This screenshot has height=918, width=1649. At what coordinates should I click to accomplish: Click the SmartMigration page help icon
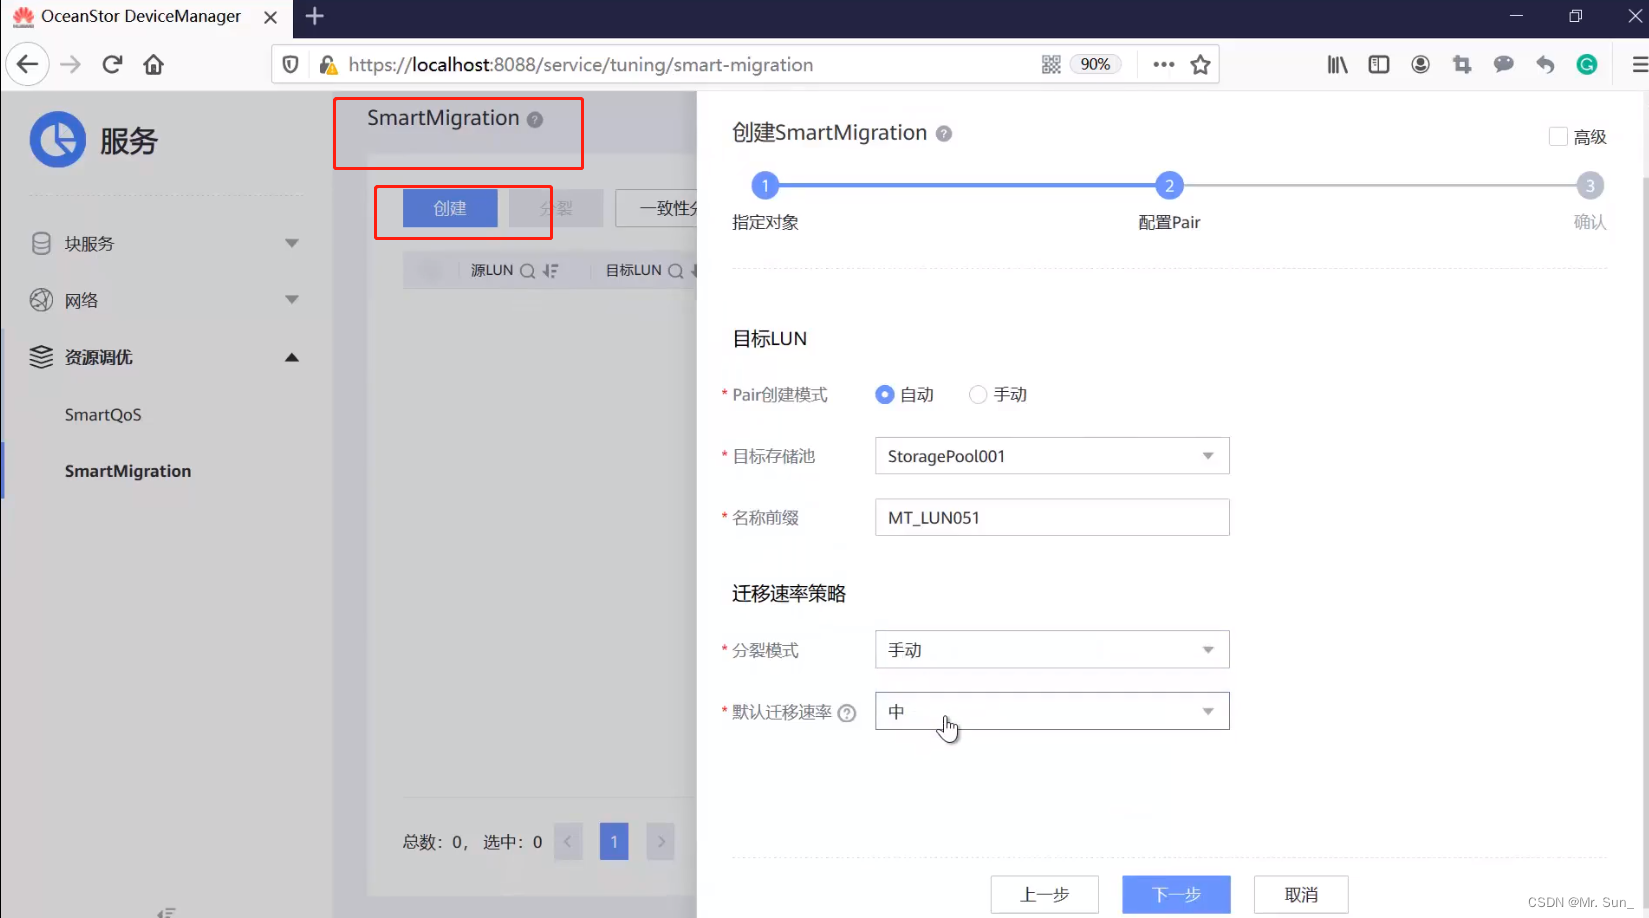pyautogui.click(x=535, y=119)
